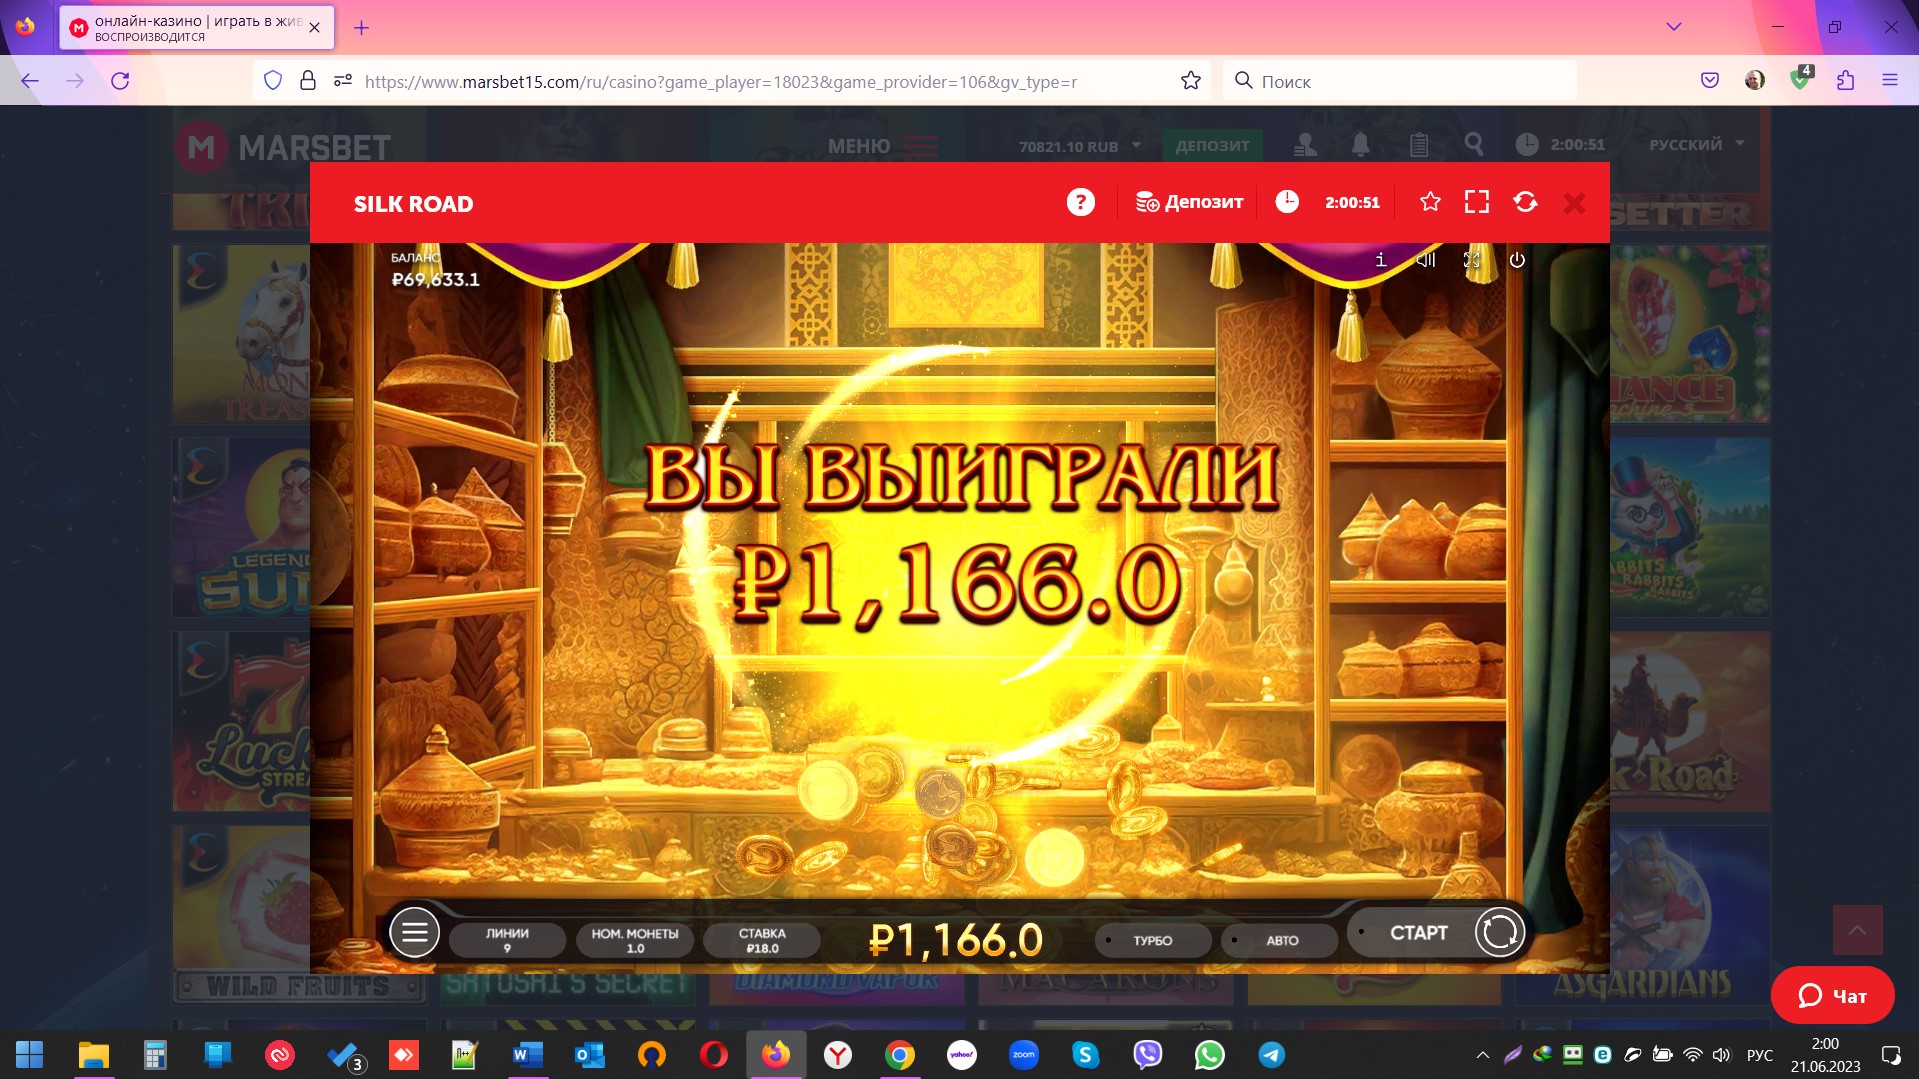Open the system volume control
Screen dimensions: 1919x1079
1721,1055
